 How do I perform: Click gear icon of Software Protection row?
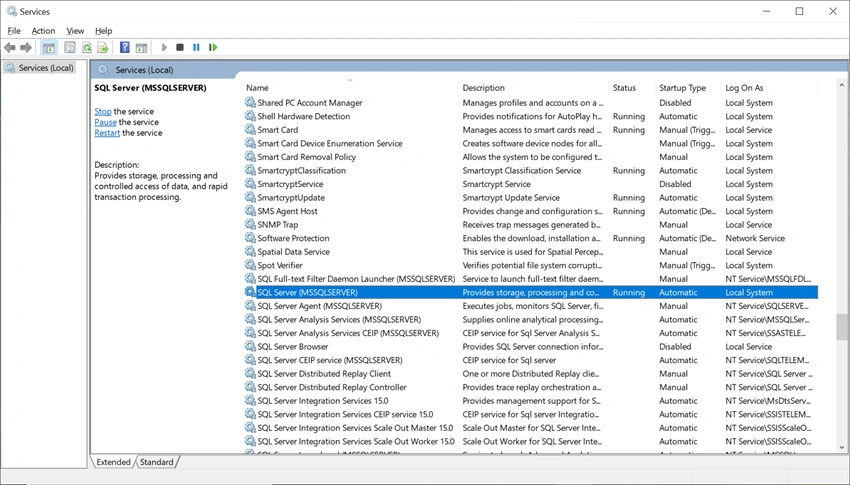tap(250, 238)
